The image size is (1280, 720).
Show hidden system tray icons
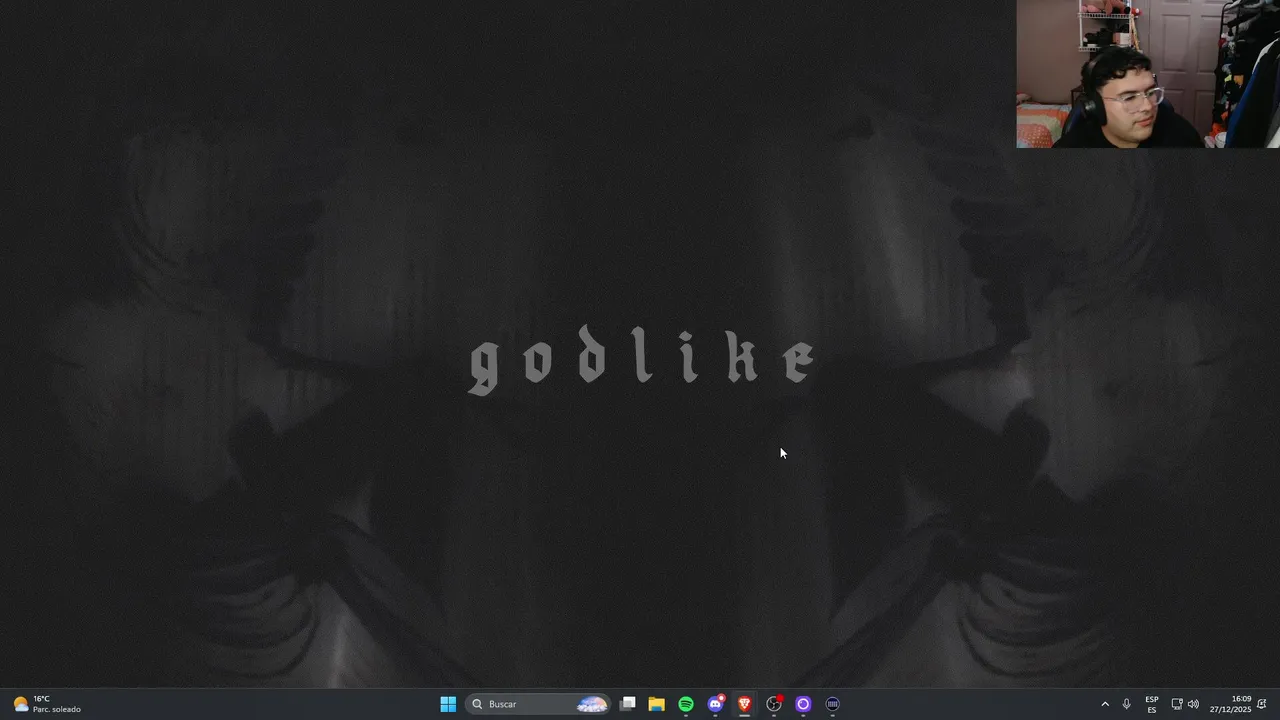point(1105,704)
